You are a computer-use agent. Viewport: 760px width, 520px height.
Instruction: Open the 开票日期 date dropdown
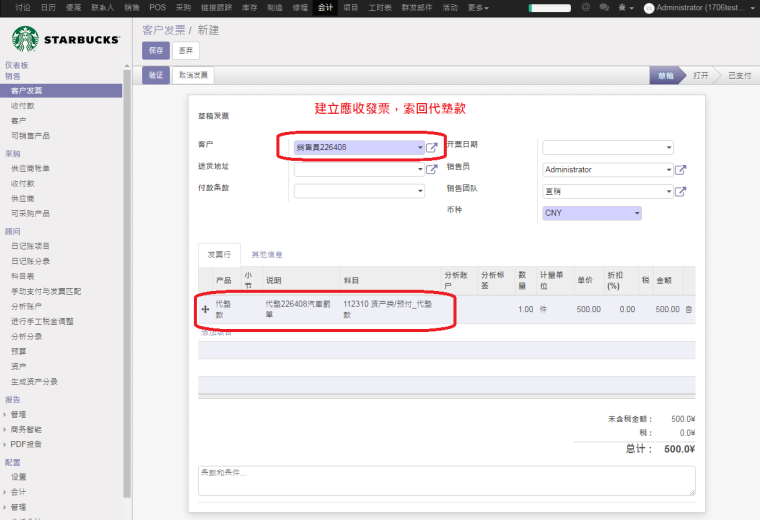coord(608,147)
